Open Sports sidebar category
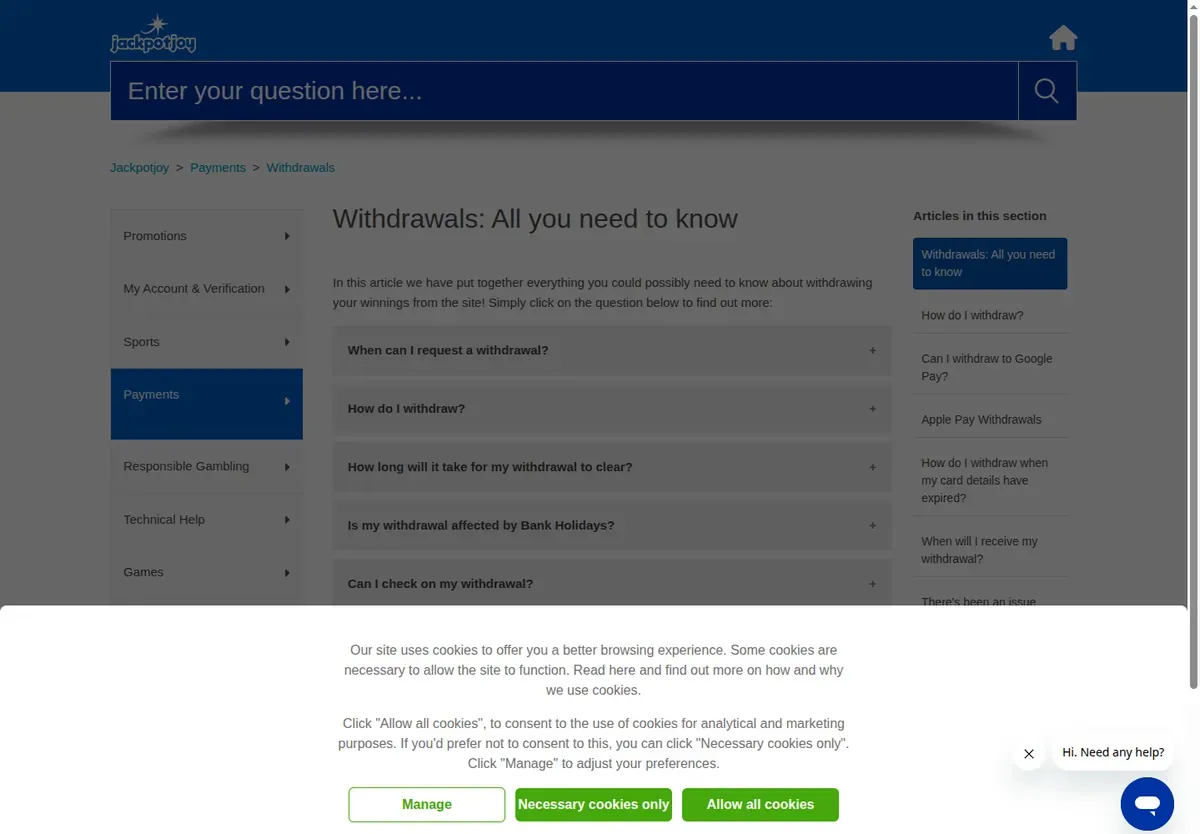Screen dimensions: 1200x834 point(206,342)
